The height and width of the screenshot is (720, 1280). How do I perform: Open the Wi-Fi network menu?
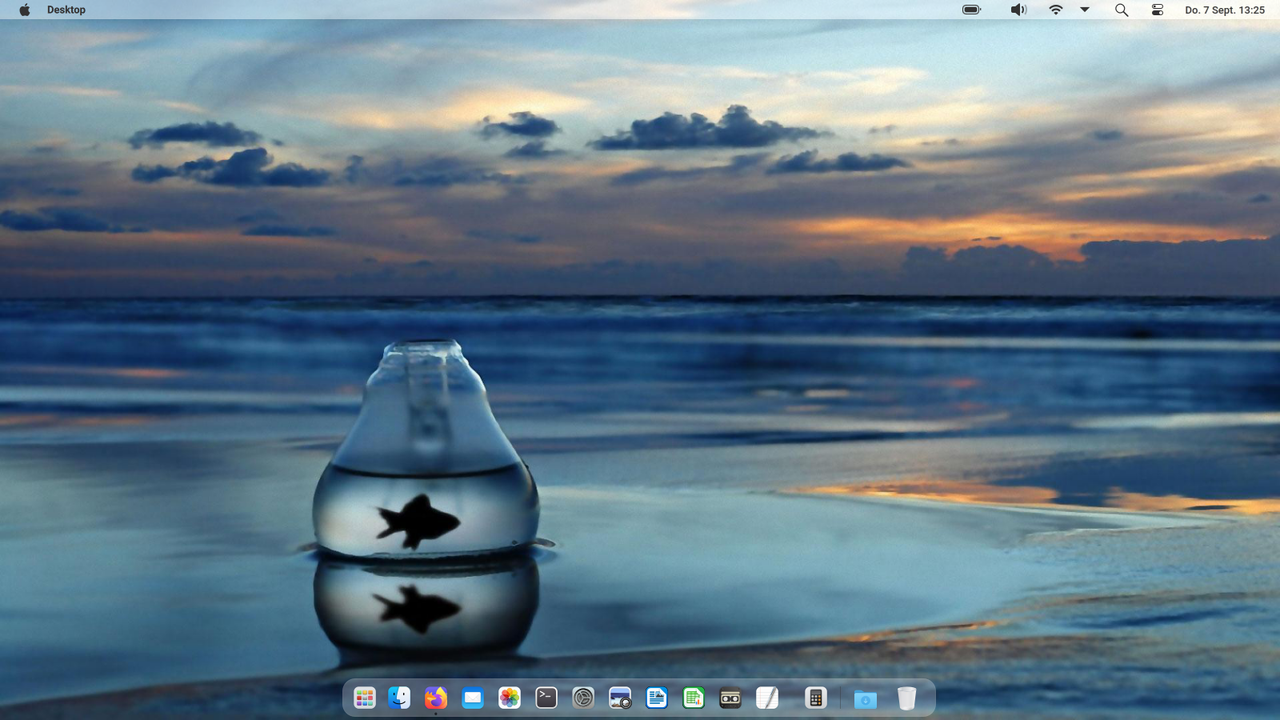pyautogui.click(x=1056, y=9)
